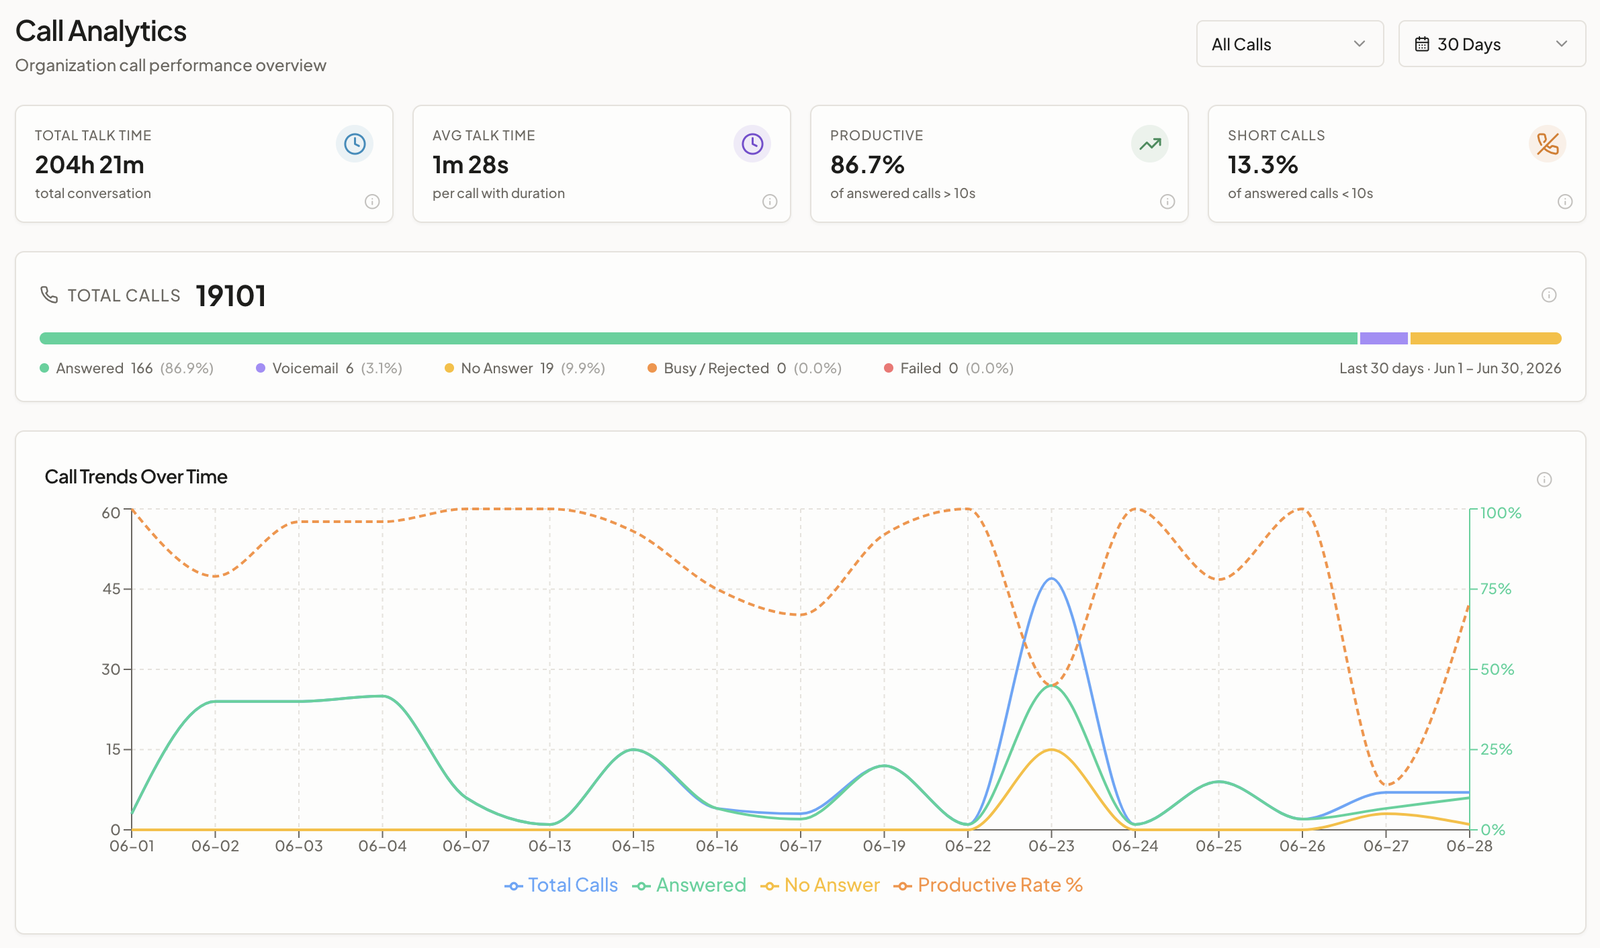The height and width of the screenshot is (948, 1600).
Task: Open info tooltip on Total Calls panel
Action: (x=1549, y=295)
